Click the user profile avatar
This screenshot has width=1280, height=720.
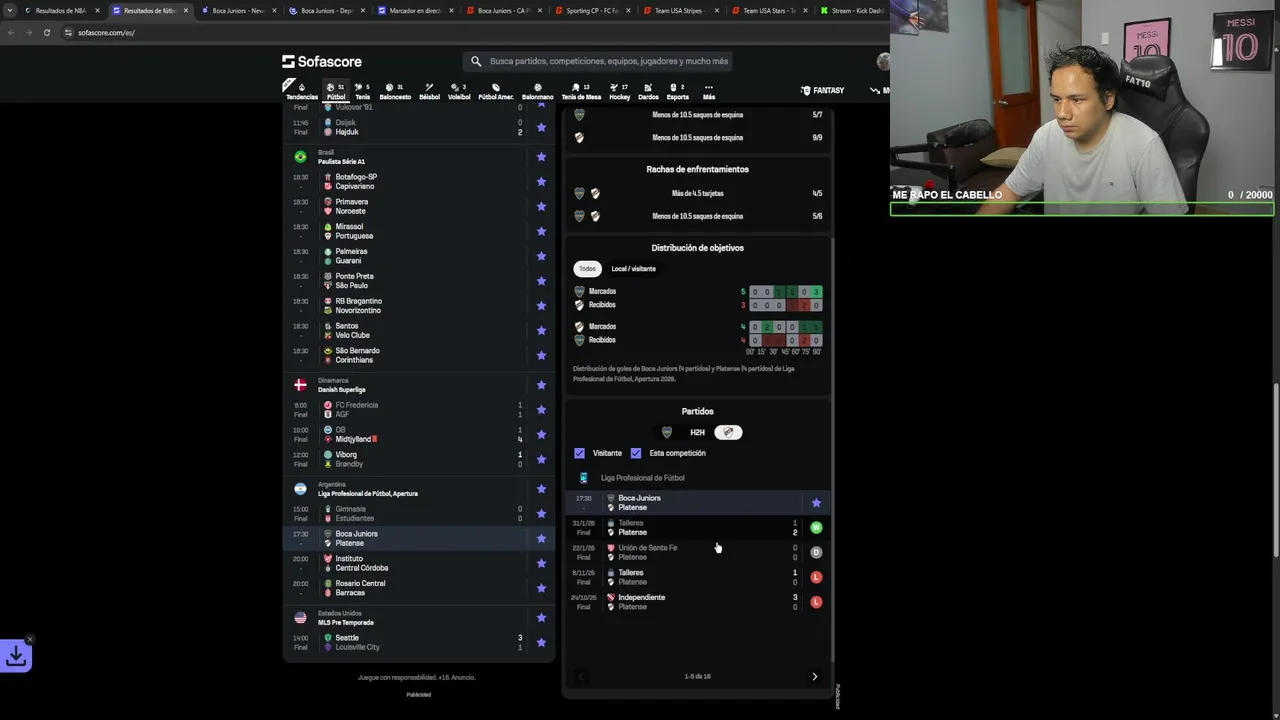[883, 61]
